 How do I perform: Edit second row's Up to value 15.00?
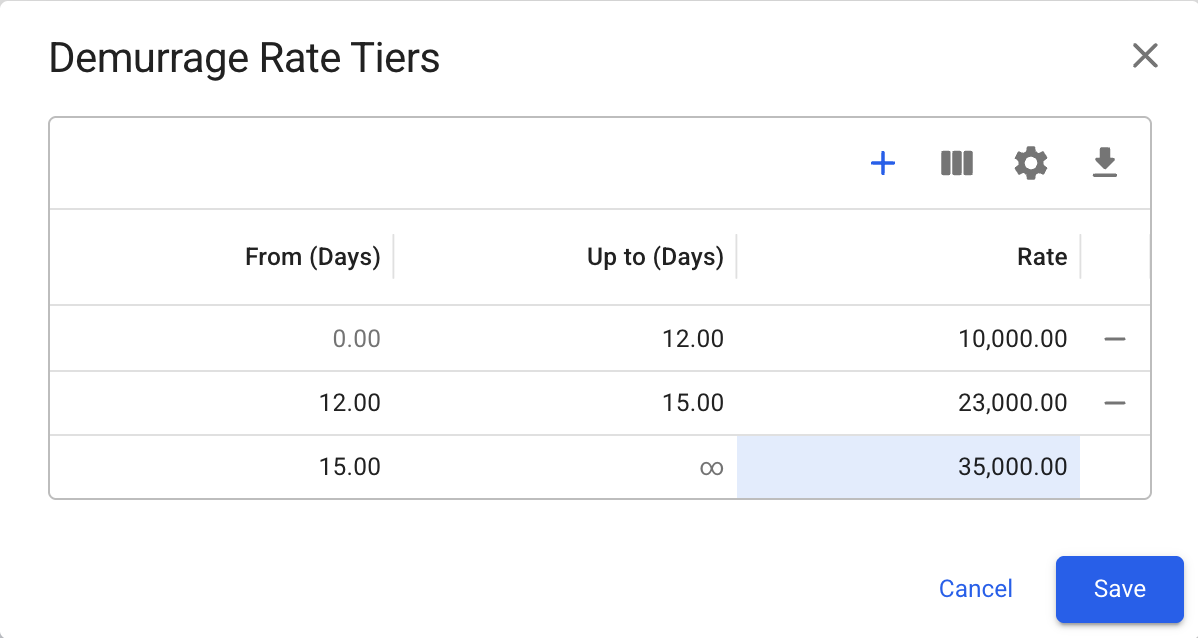point(565,403)
